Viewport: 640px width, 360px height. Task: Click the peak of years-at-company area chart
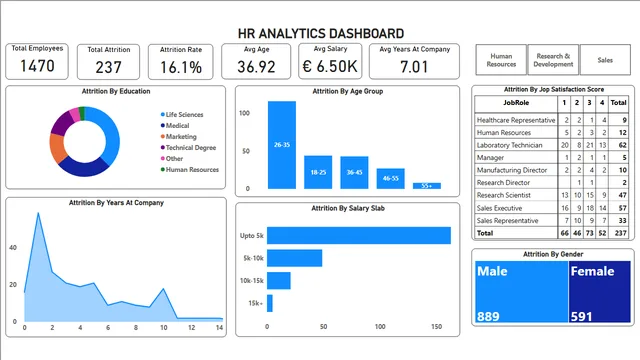(x=38, y=213)
